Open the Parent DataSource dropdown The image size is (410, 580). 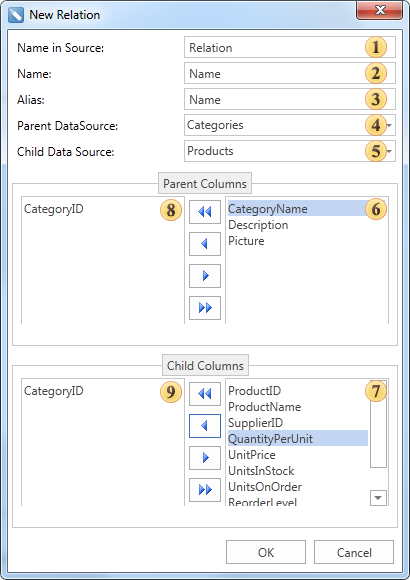point(389,125)
